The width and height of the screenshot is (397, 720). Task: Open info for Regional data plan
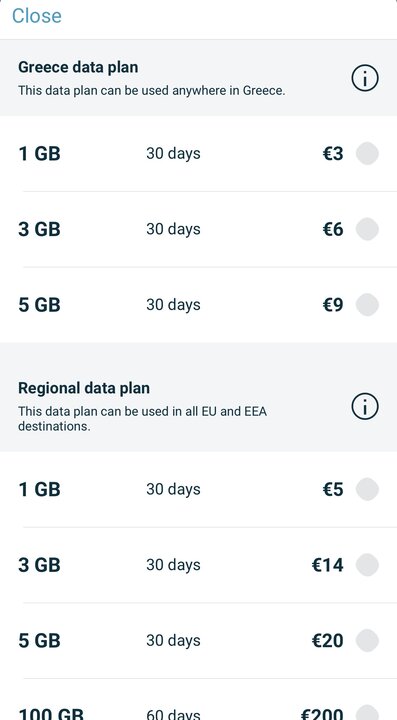click(x=365, y=407)
